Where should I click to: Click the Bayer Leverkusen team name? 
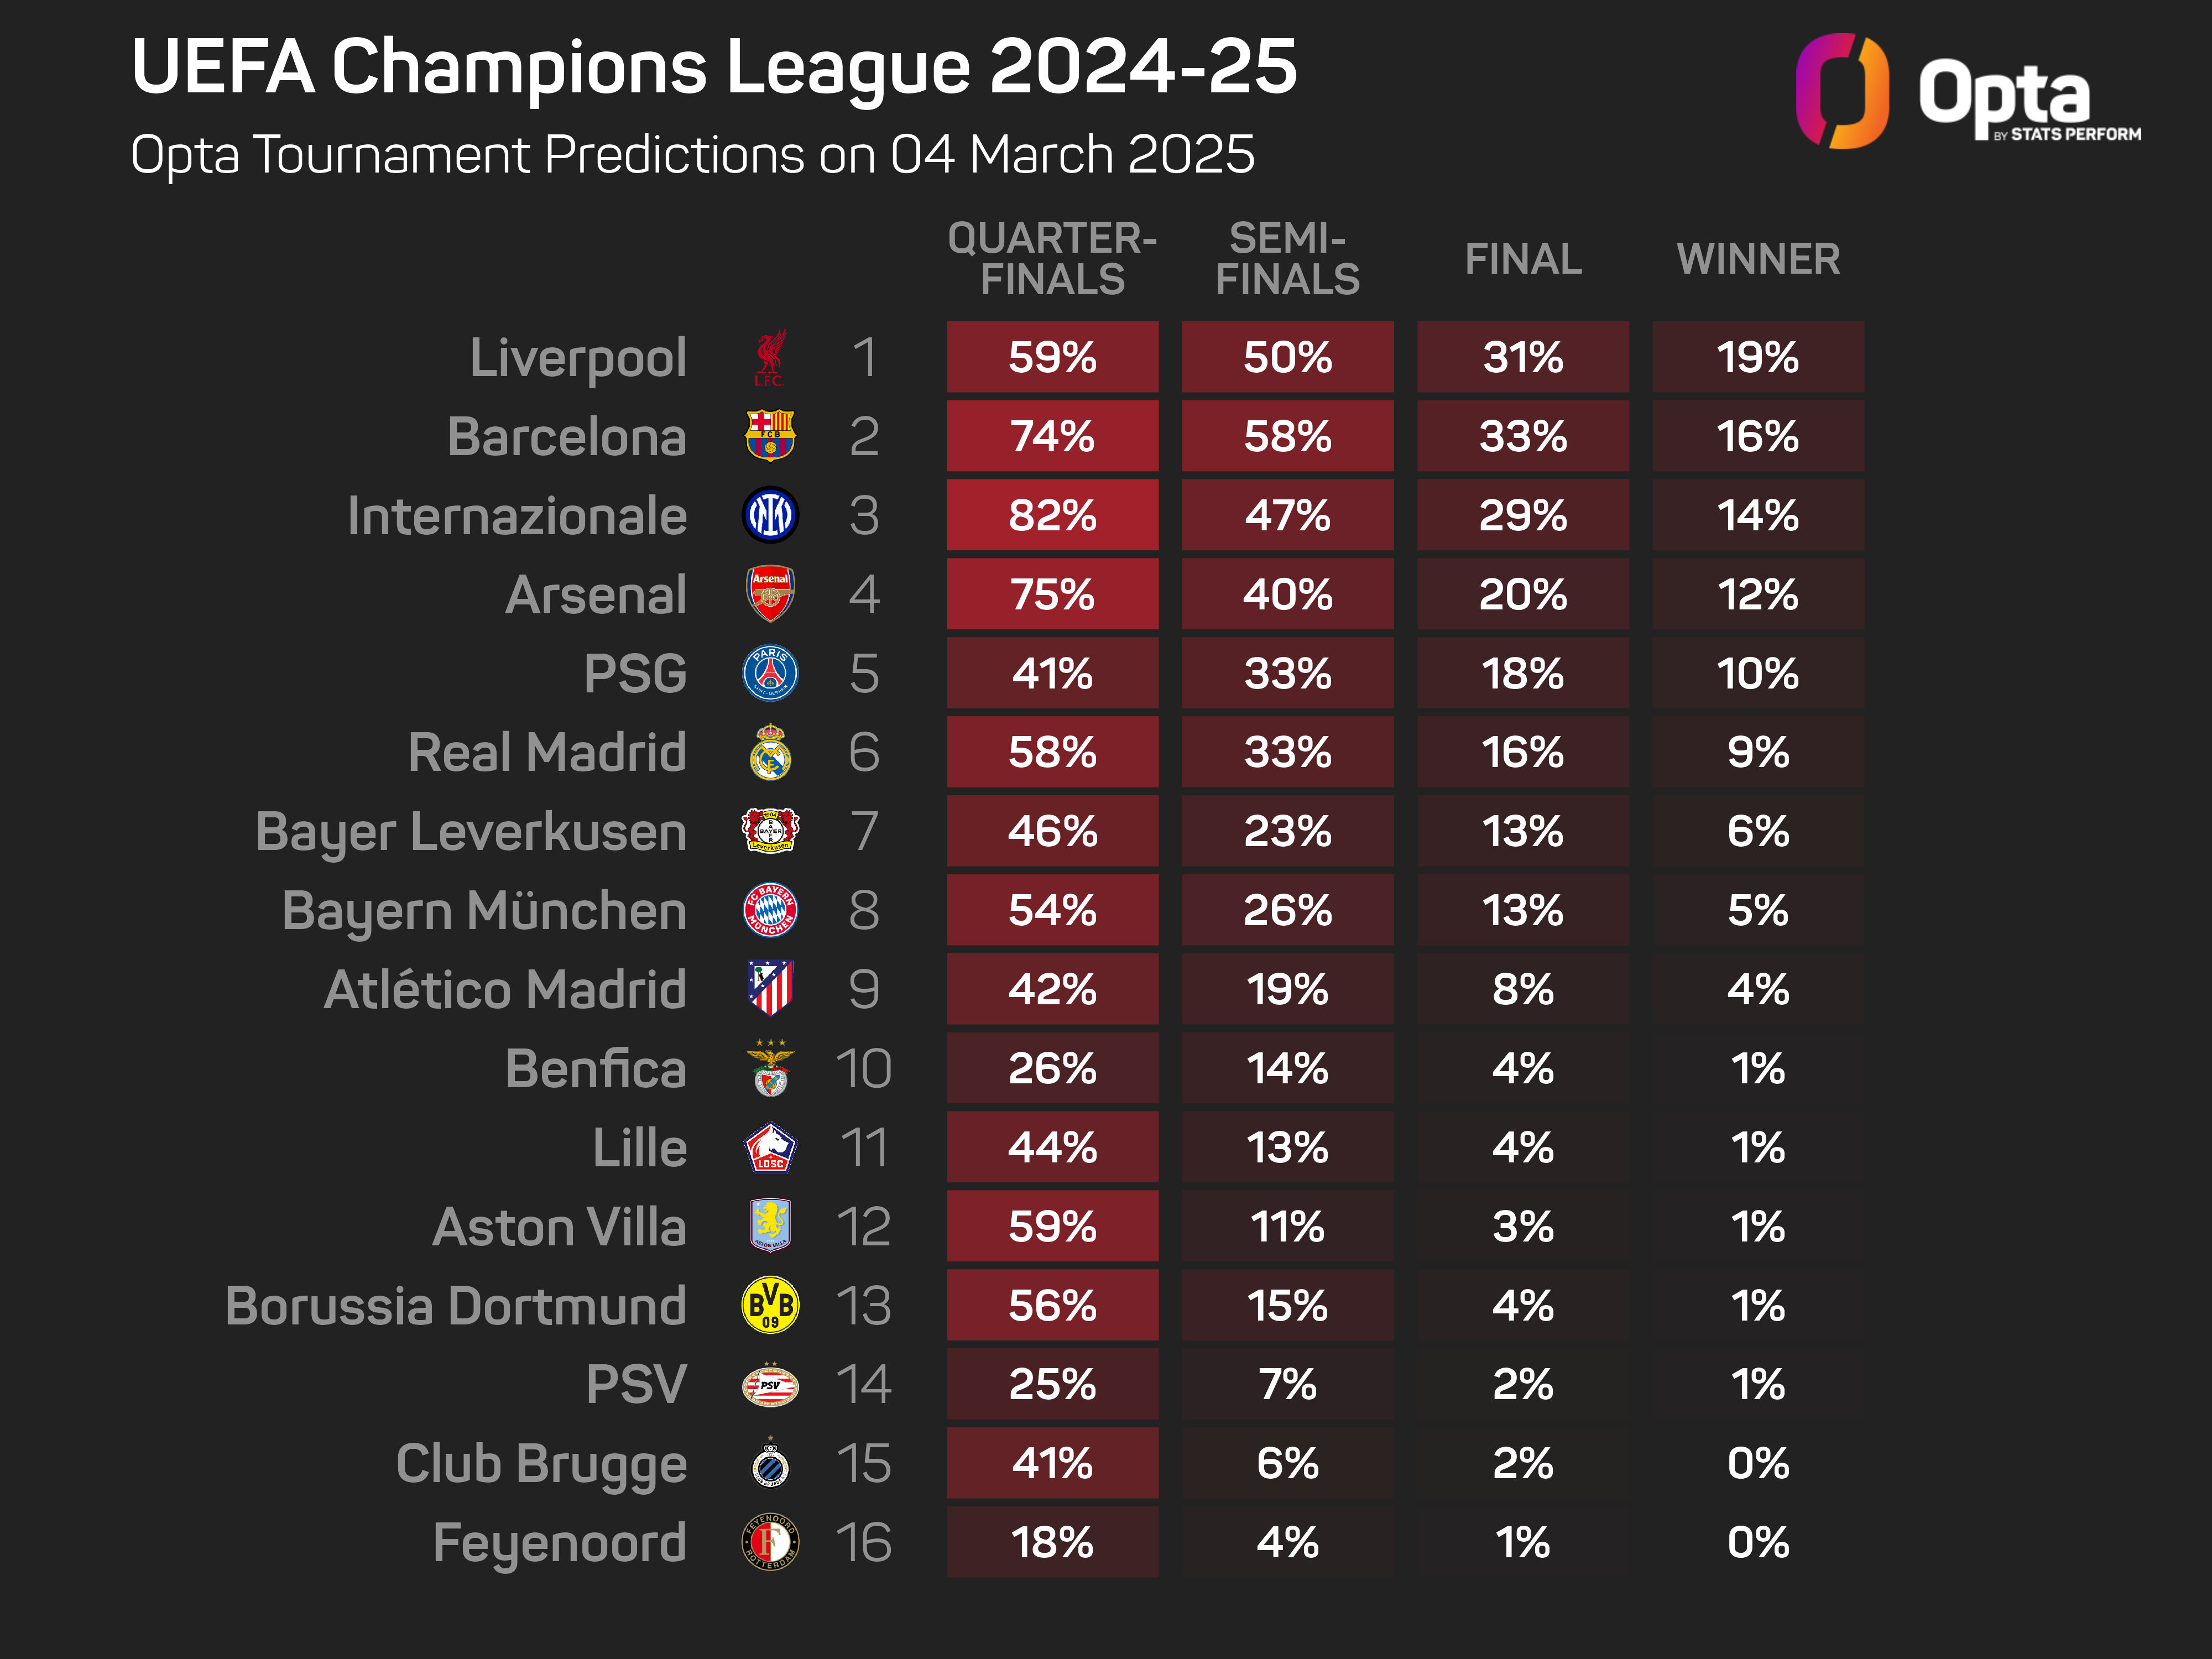471,832
